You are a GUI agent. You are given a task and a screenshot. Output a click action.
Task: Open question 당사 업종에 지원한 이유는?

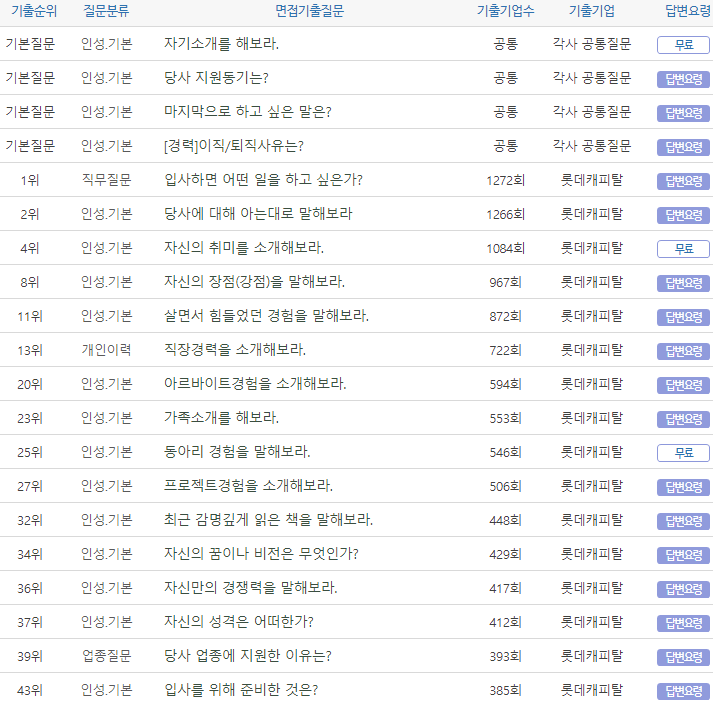coord(248,656)
